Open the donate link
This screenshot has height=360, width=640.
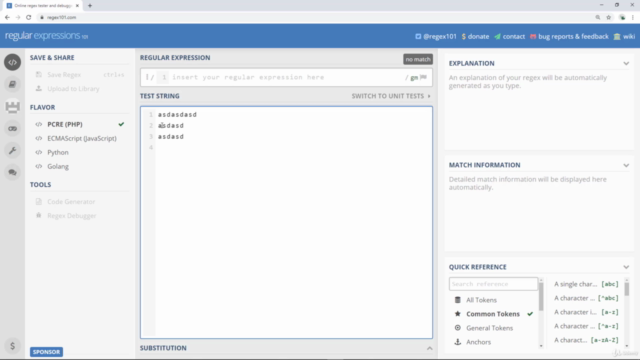[475, 36]
